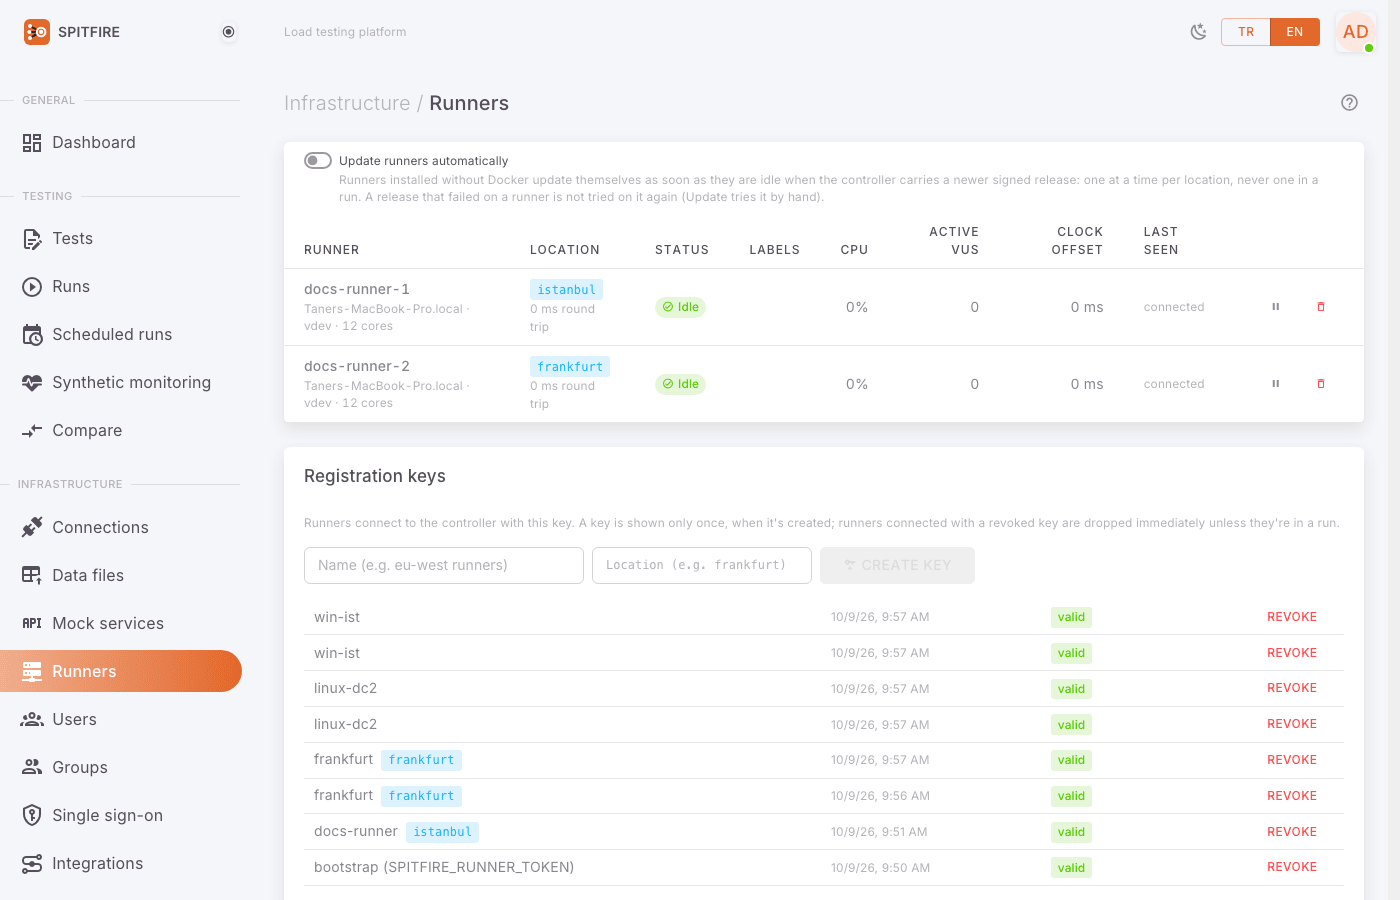Delete runner docs-runner-2
Image resolution: width=1400 pixels, height=900 pixels.
[1321, 384]
